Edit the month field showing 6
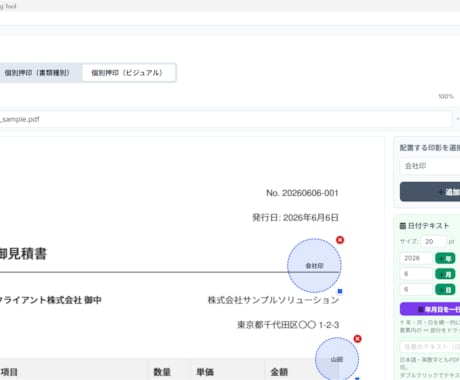This screenshot has height=380, width=460. coord(416,274)
